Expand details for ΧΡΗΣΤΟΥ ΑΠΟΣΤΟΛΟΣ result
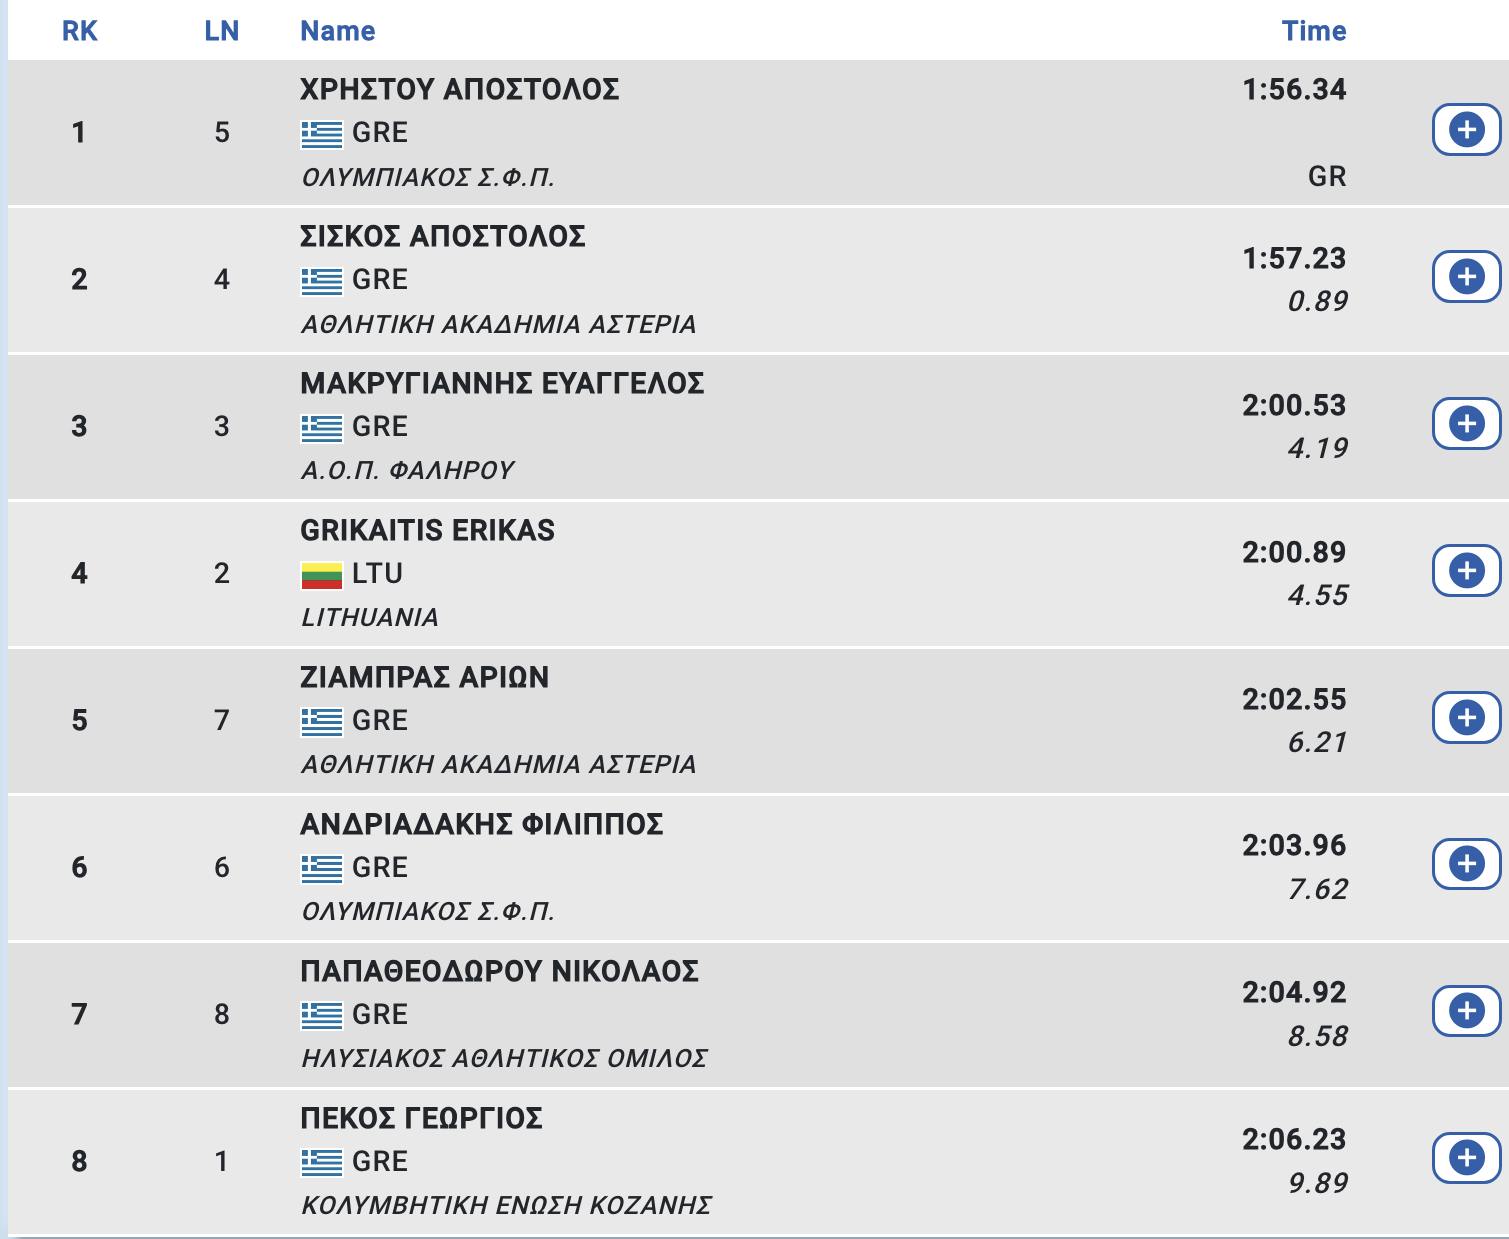 (1466, 130)
